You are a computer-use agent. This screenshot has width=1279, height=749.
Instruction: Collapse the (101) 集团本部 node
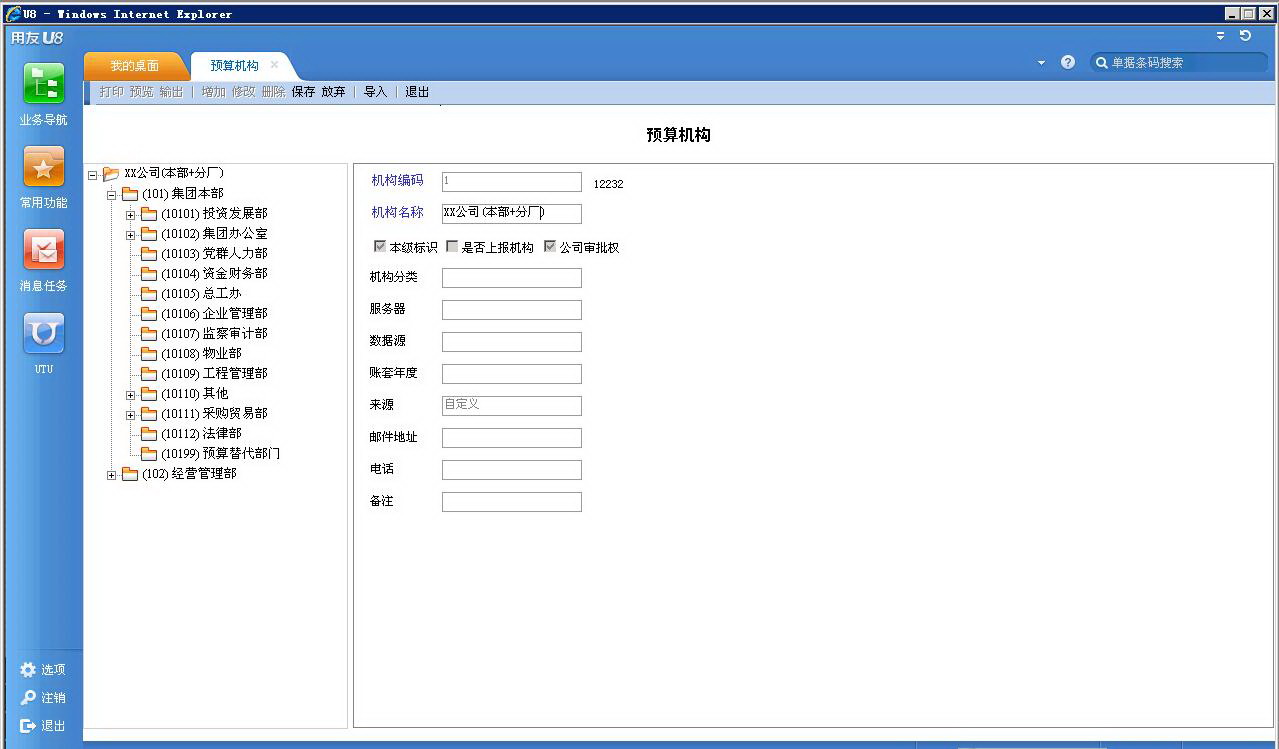tap(112, 195)
